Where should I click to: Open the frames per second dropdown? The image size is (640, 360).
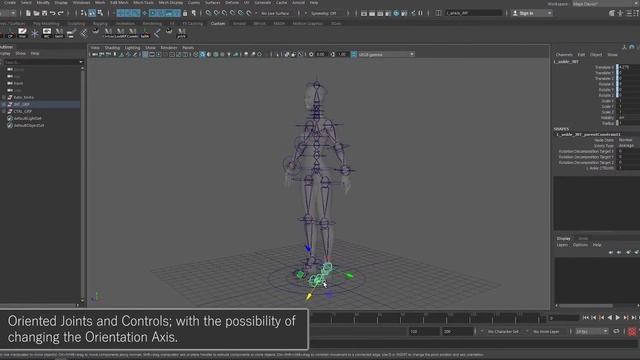pos(591,332)
